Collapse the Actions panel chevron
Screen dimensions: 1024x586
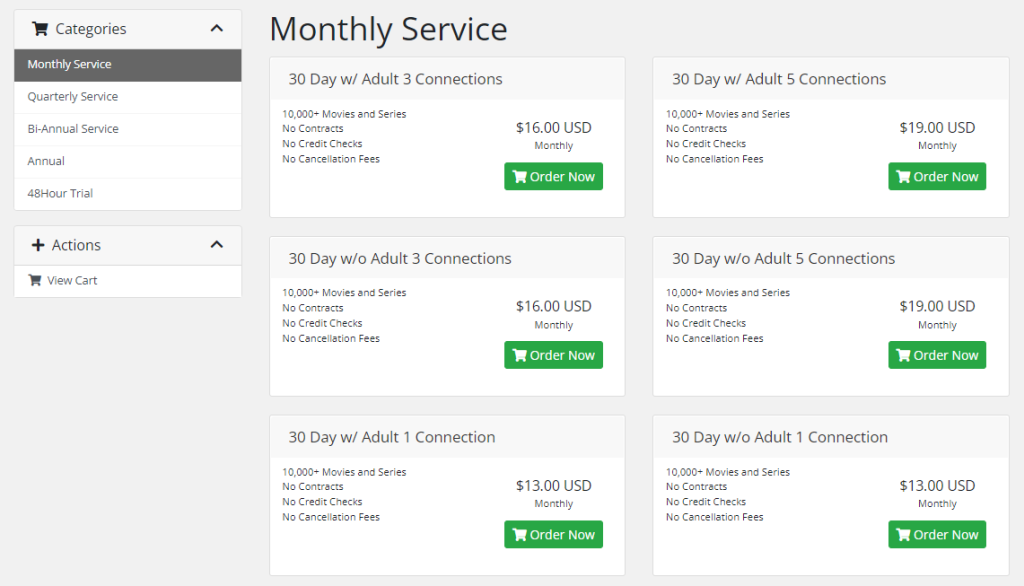coord(217,245)
